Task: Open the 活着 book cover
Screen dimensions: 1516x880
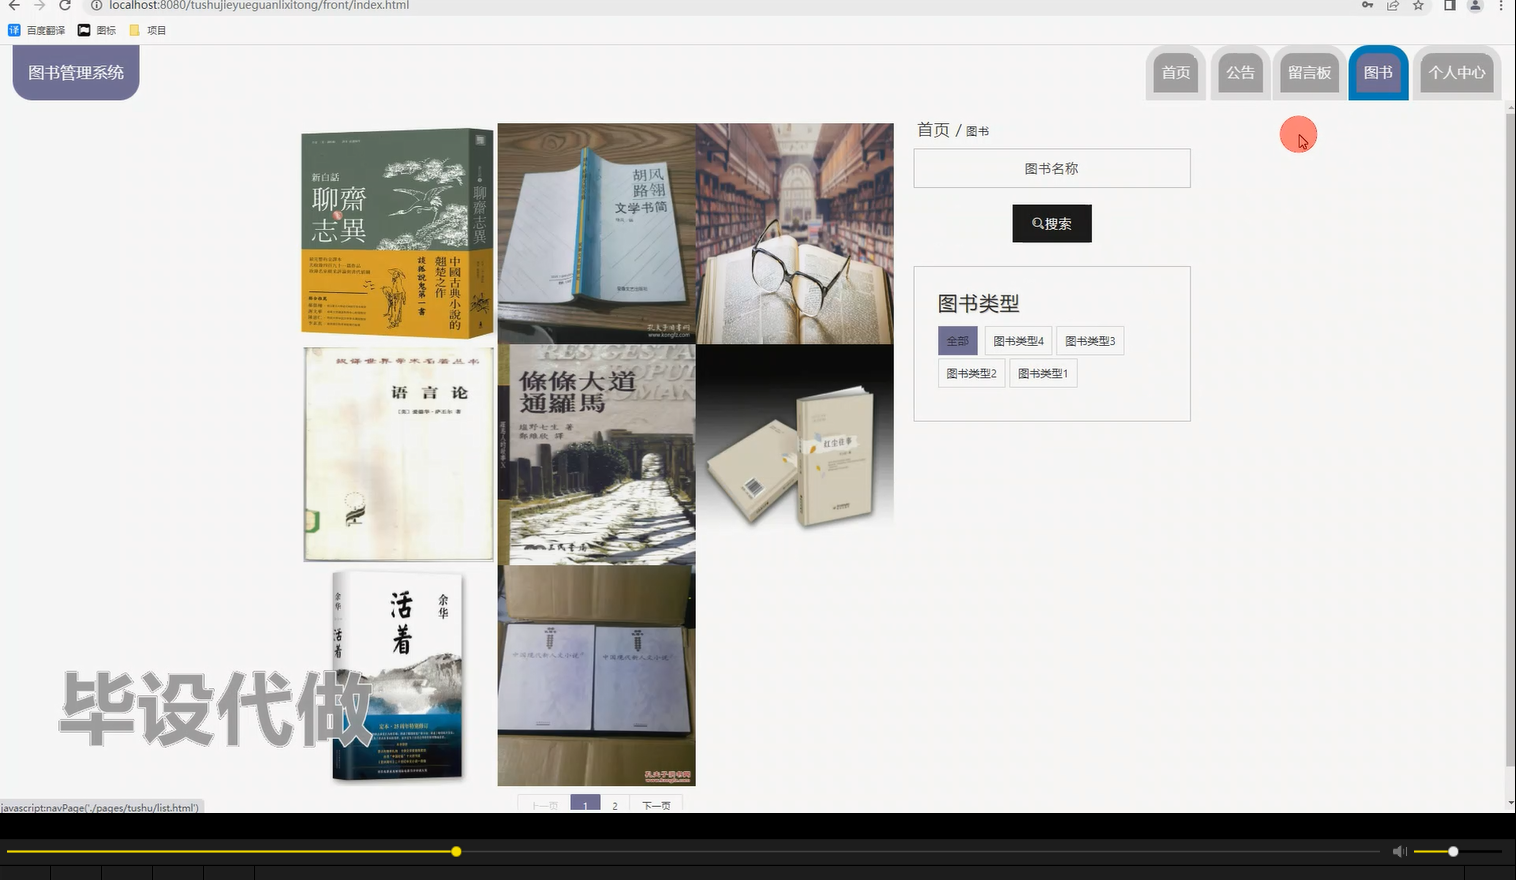Action: tap(398, 676)
